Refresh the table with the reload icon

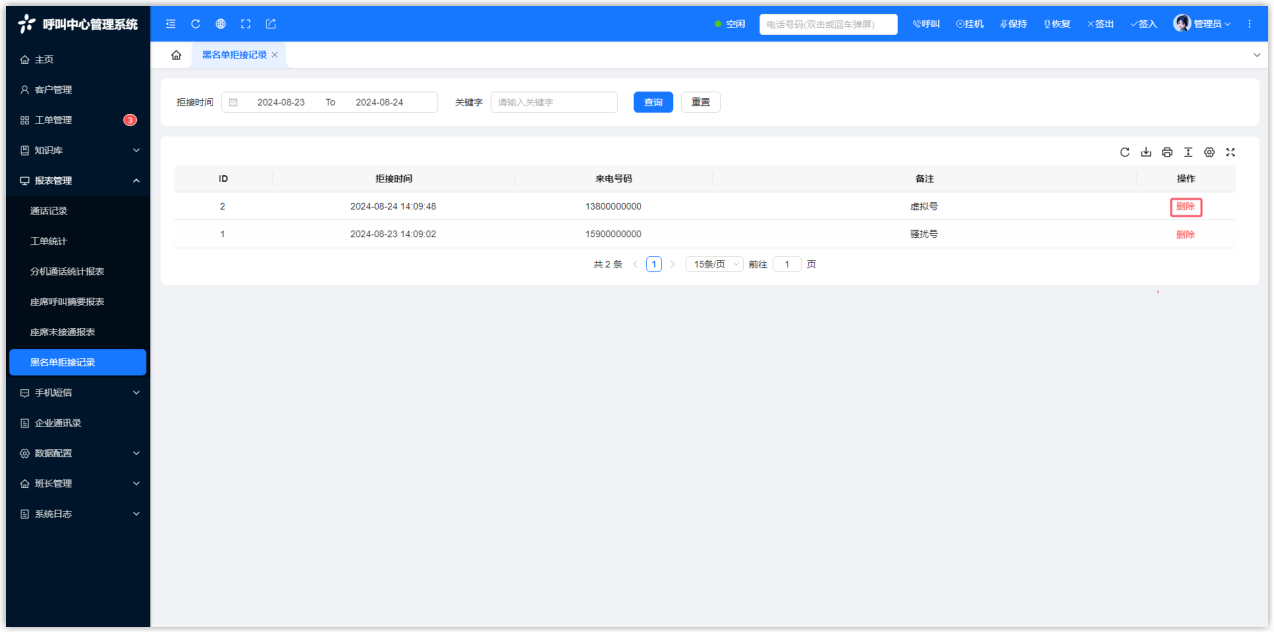point(1125,152)
